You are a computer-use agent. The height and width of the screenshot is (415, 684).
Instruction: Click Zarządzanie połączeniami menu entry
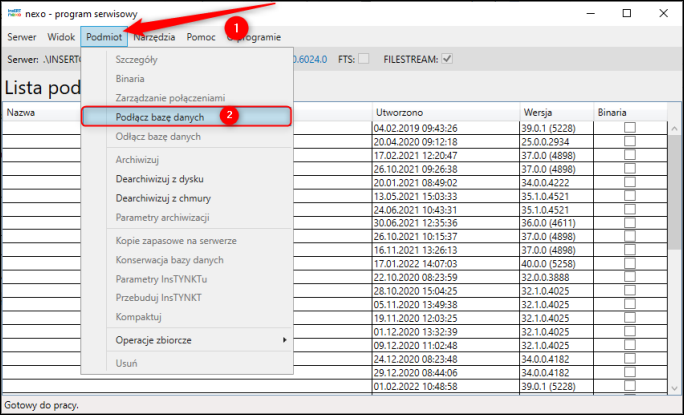[186, 98]
